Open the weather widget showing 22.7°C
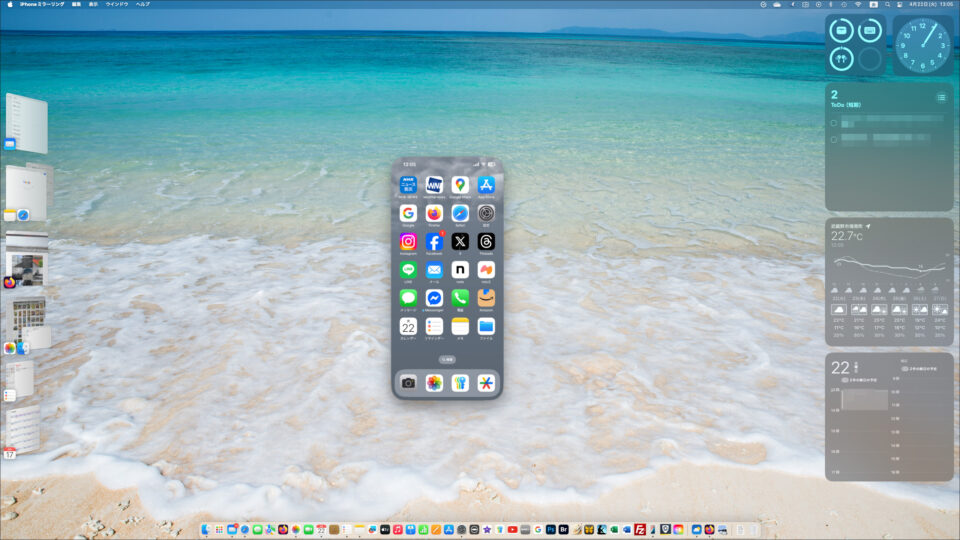The width and height of the screenshot is (960, 540). [889, 282]
